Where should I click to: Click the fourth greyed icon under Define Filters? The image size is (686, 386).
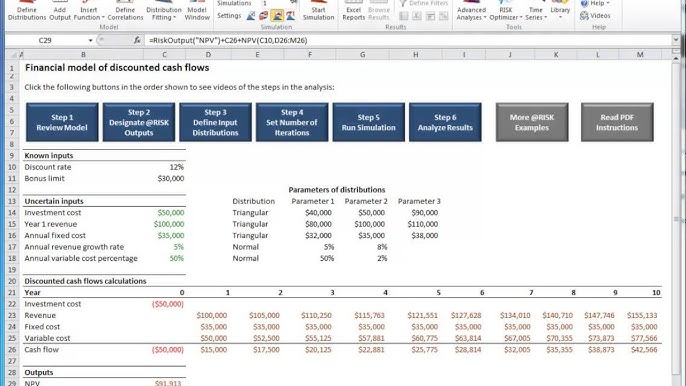(444, 17)
